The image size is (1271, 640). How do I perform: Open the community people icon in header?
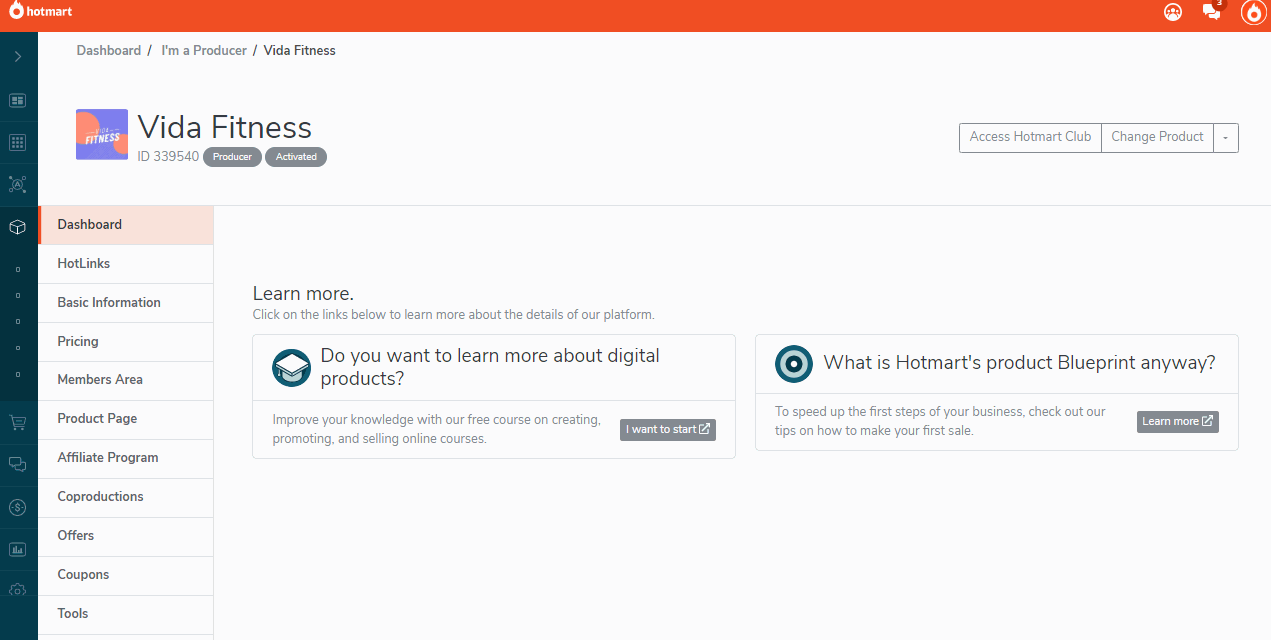coord(1173,12)
